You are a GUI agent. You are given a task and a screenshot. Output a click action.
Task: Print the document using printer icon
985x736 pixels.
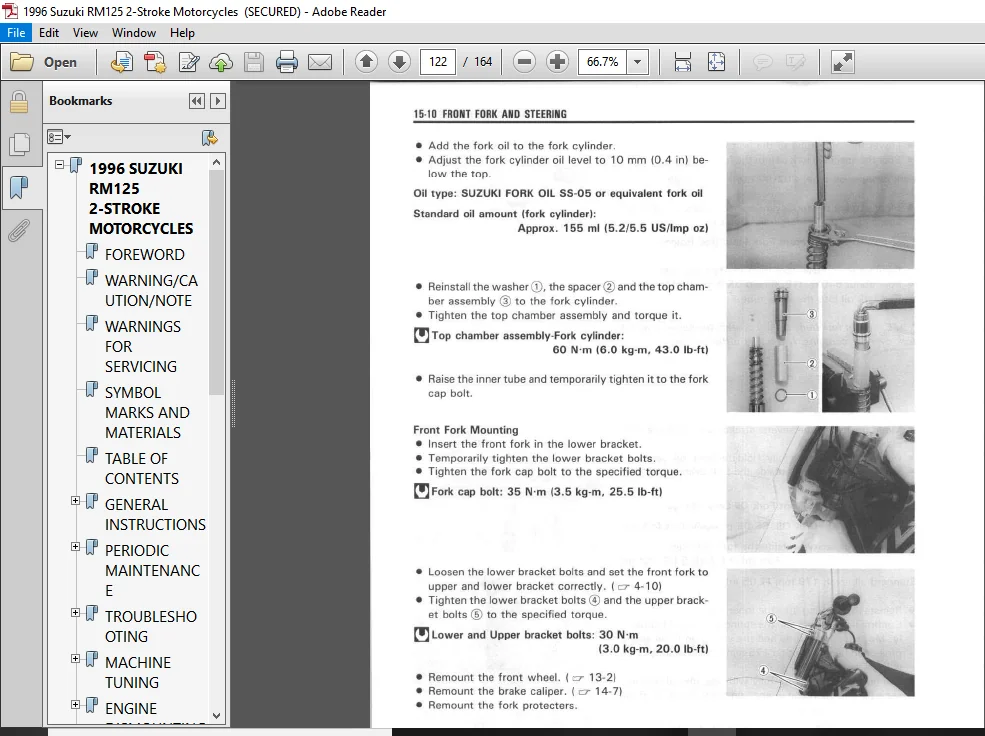286,62
